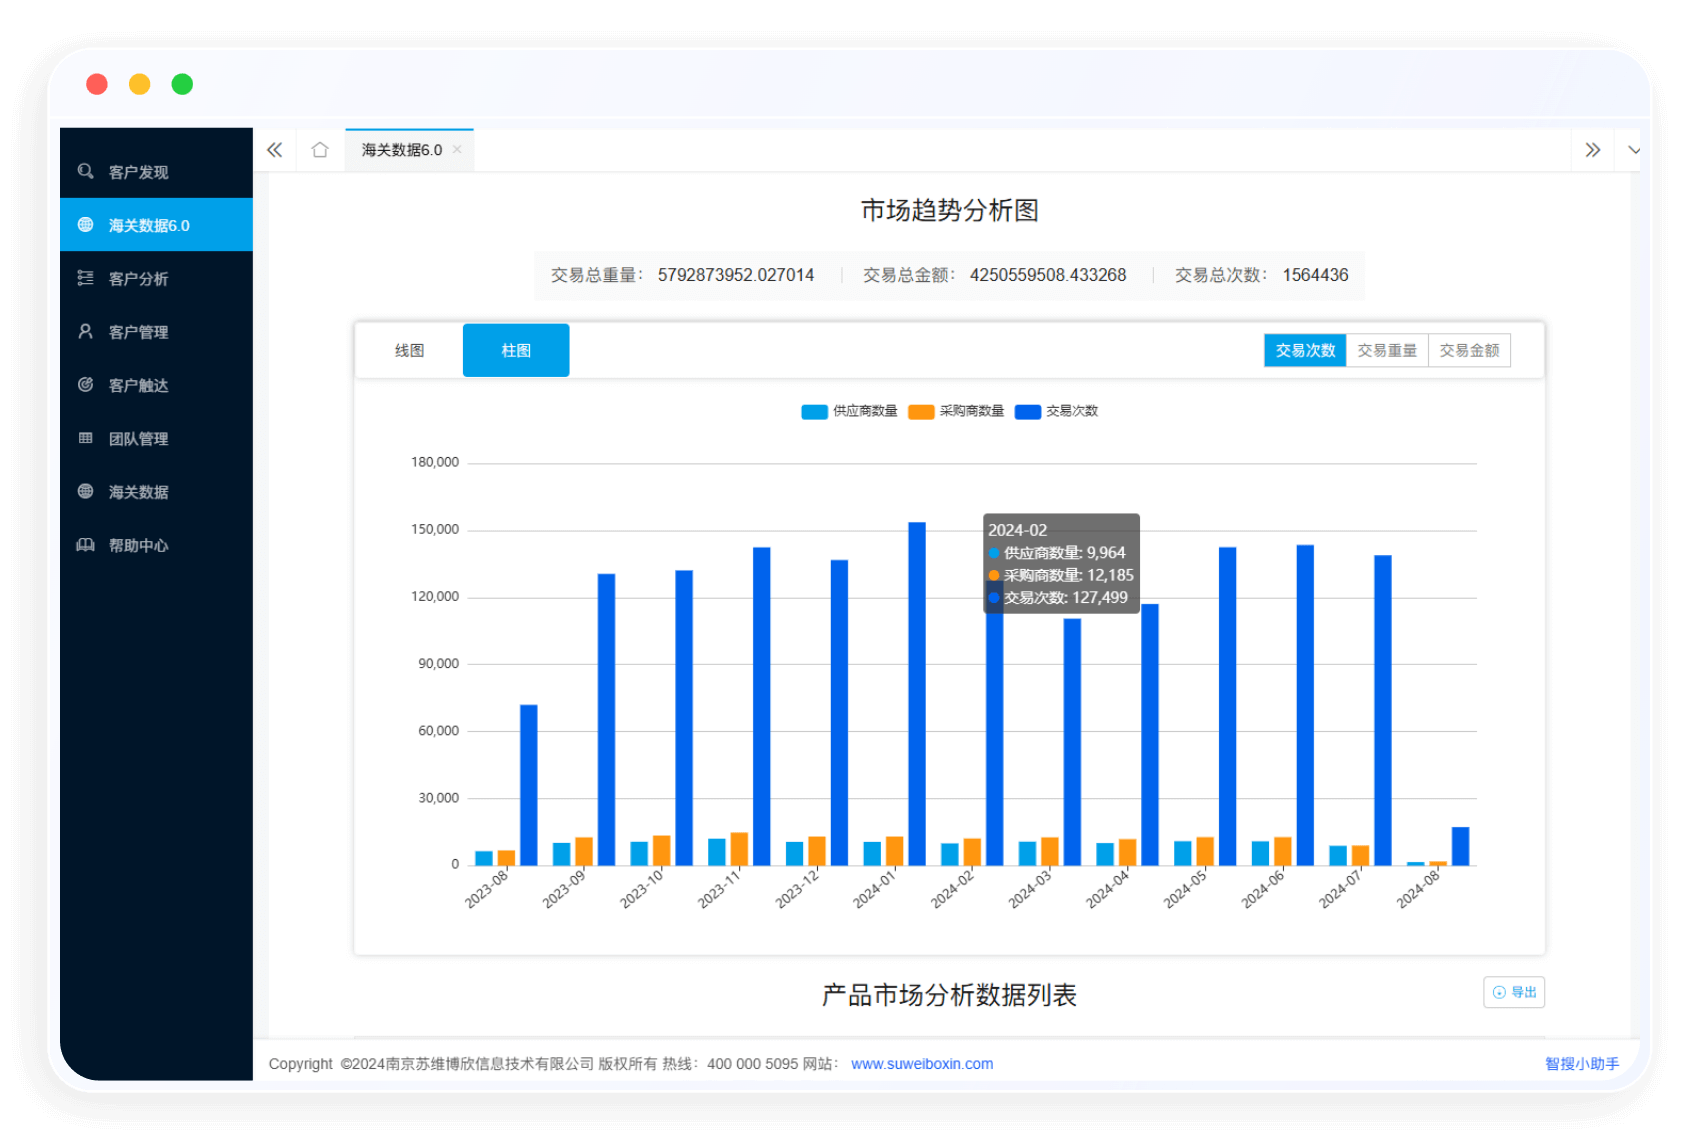Go to home via house icon
The width and height of the screenshot is (1700, 1140).
pos(320,150)
